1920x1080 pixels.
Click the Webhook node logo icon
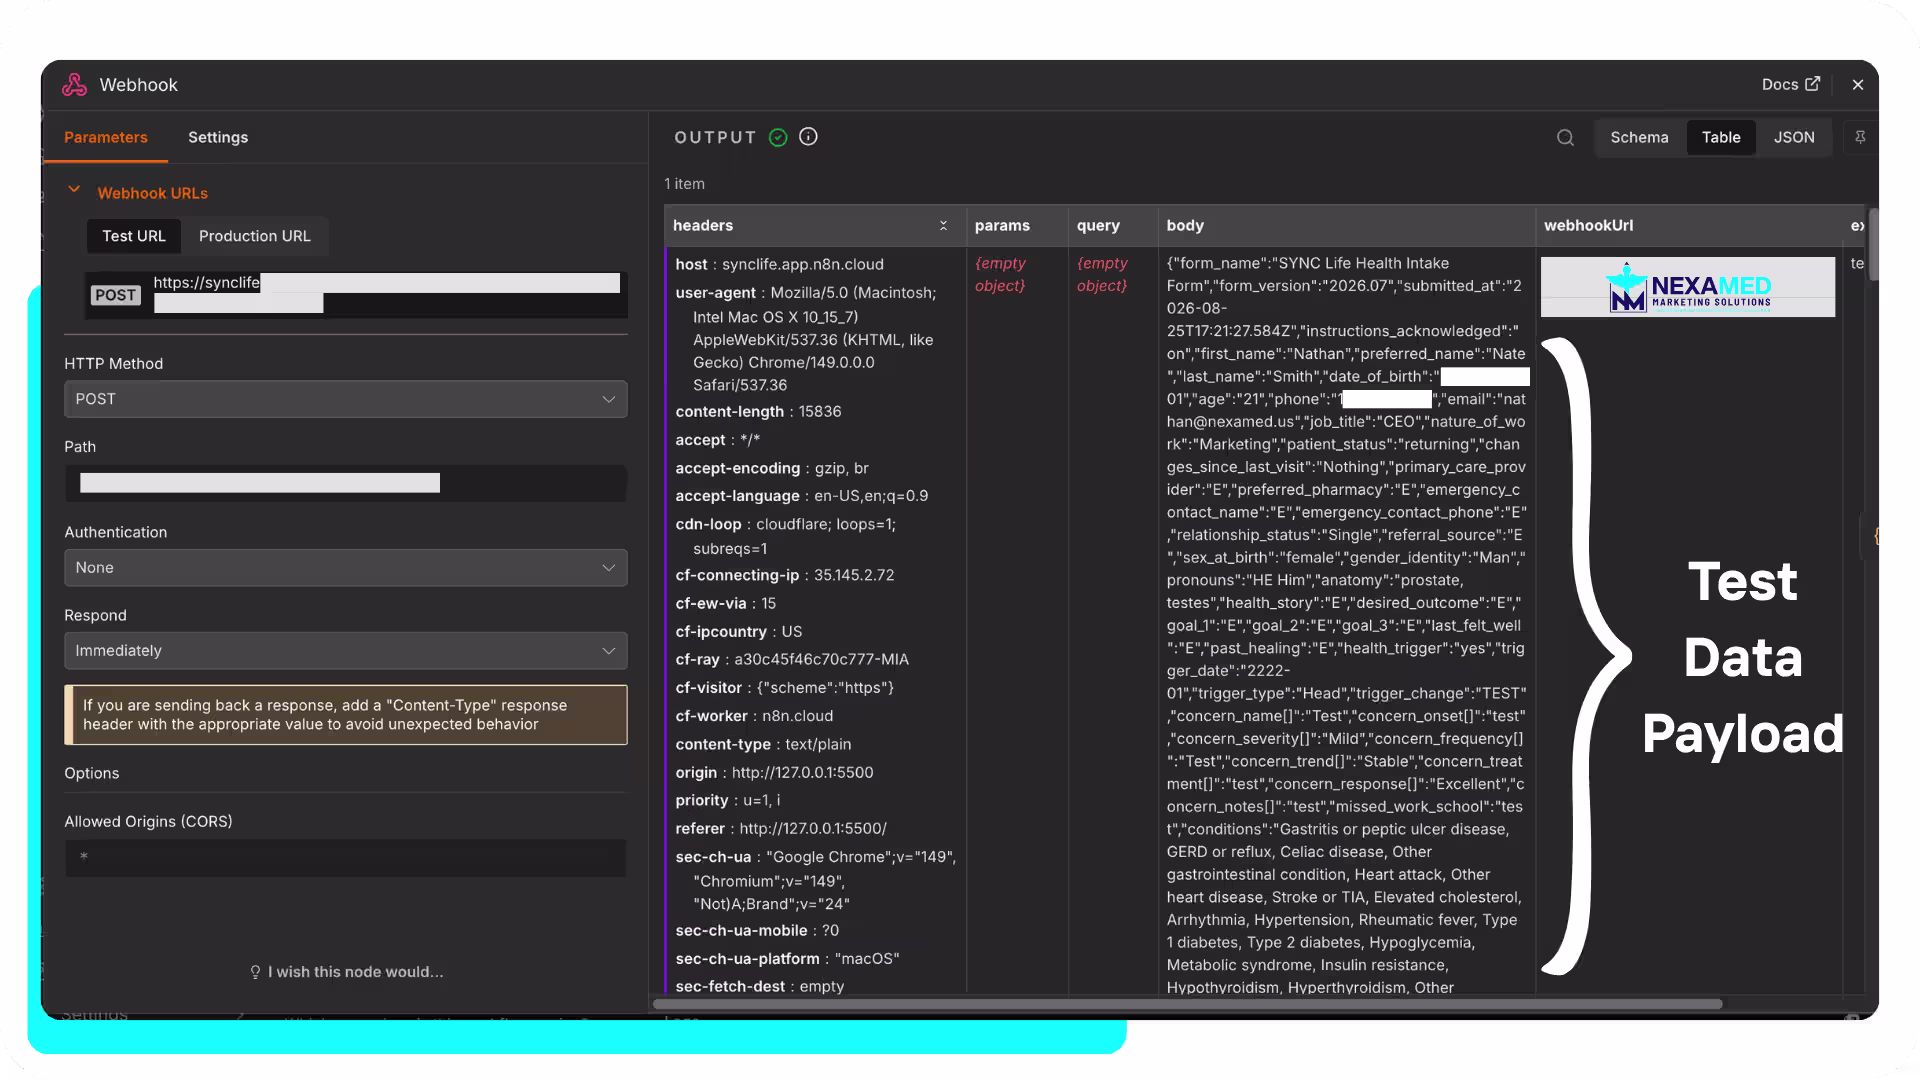[x=74, y=85]
